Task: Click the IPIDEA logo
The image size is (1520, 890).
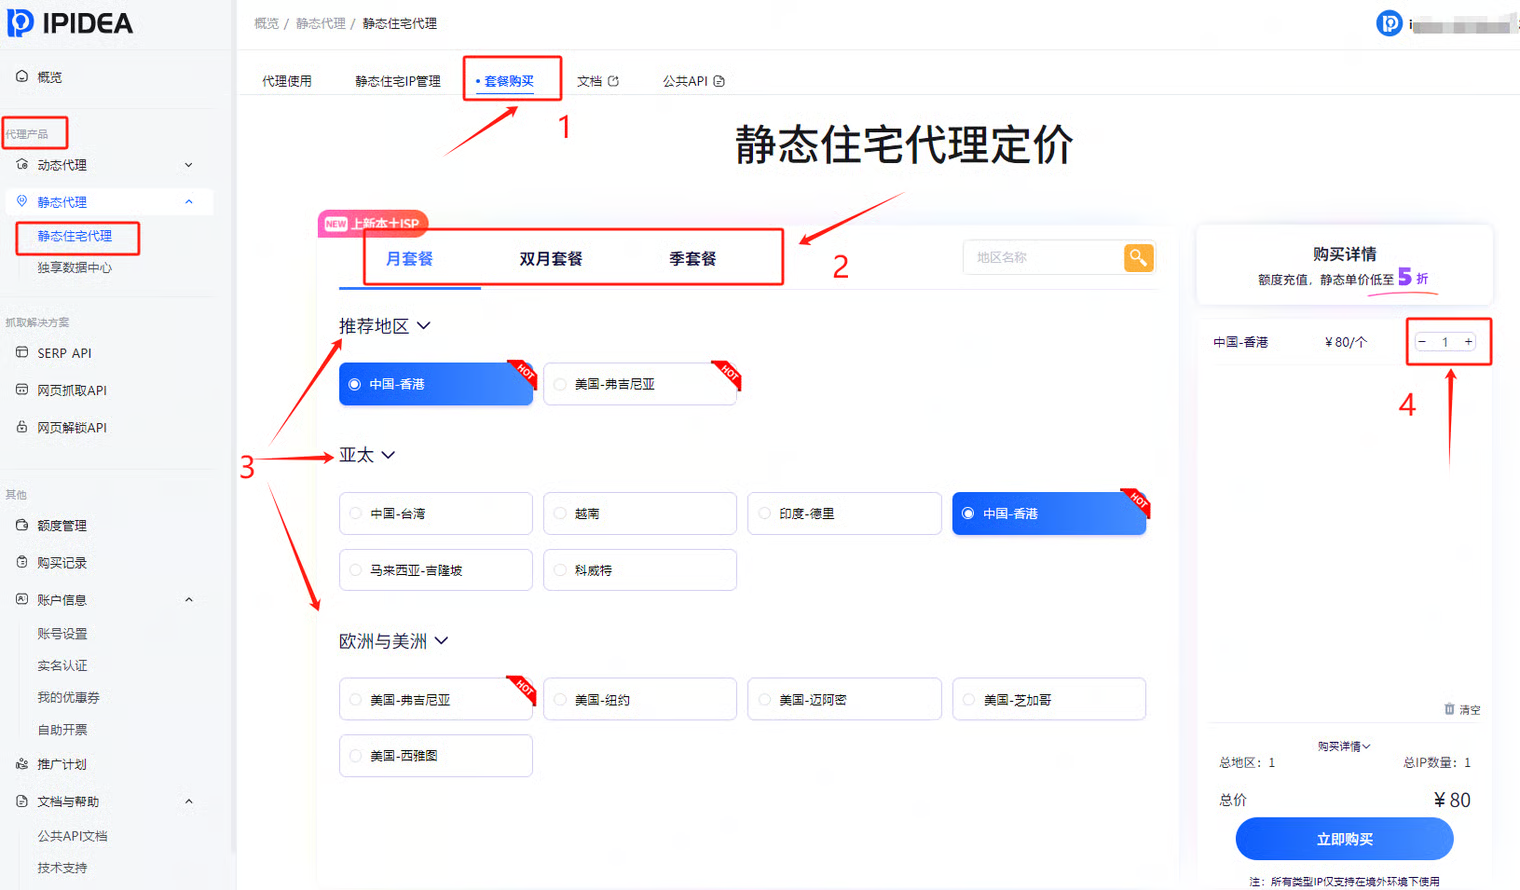Action: click(x=70, y=23)
